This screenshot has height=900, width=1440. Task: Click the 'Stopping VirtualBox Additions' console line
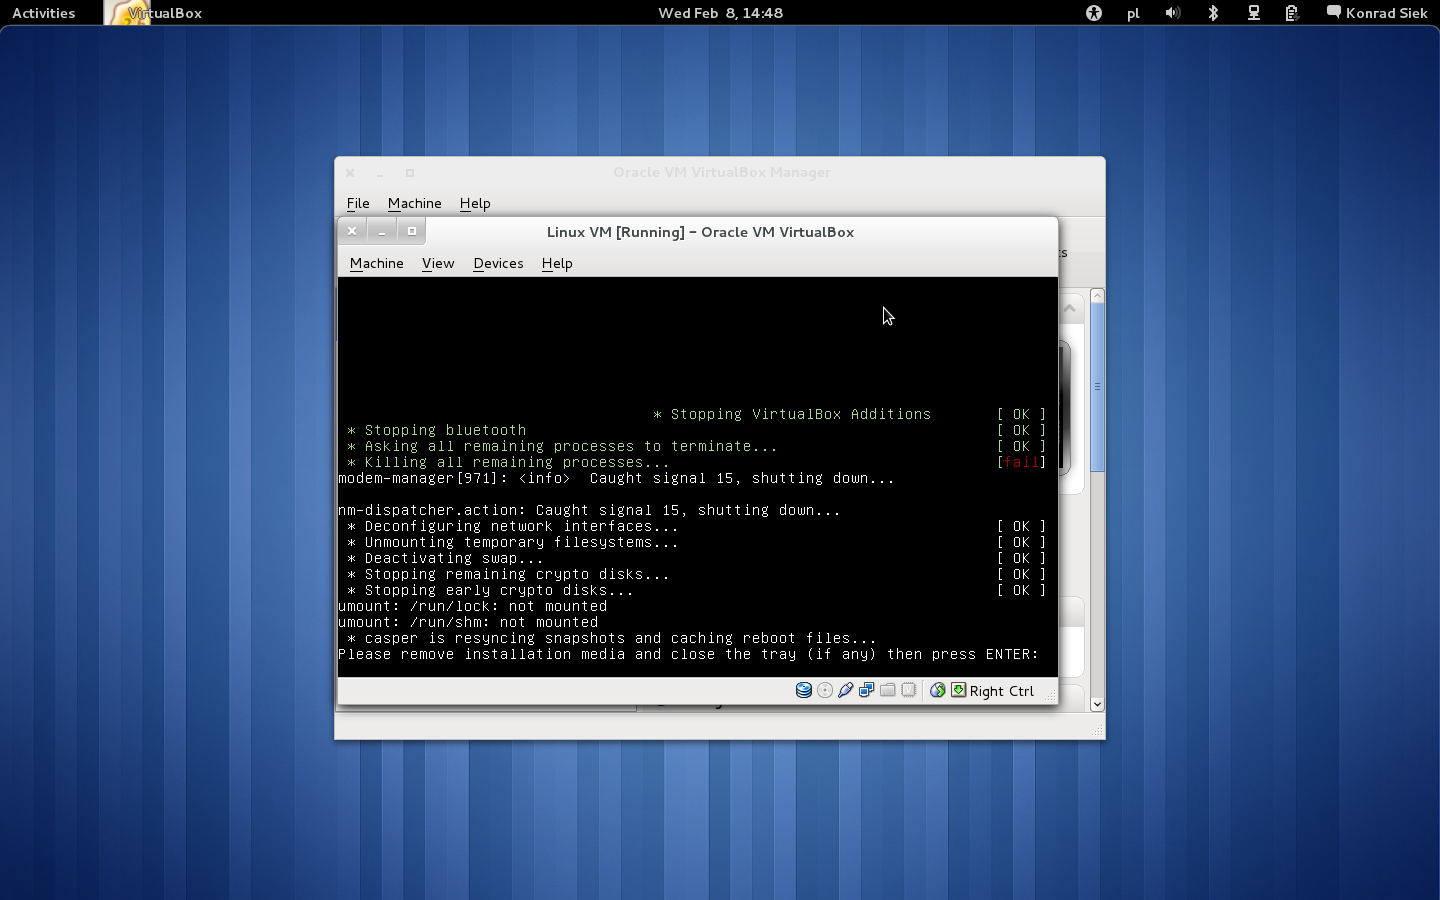click(x=792, y=414)
